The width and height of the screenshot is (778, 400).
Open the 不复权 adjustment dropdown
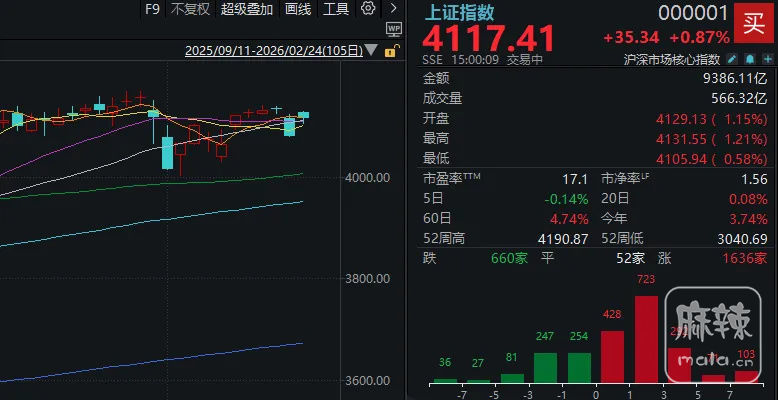pyautogui.click(x=191, y=9)
